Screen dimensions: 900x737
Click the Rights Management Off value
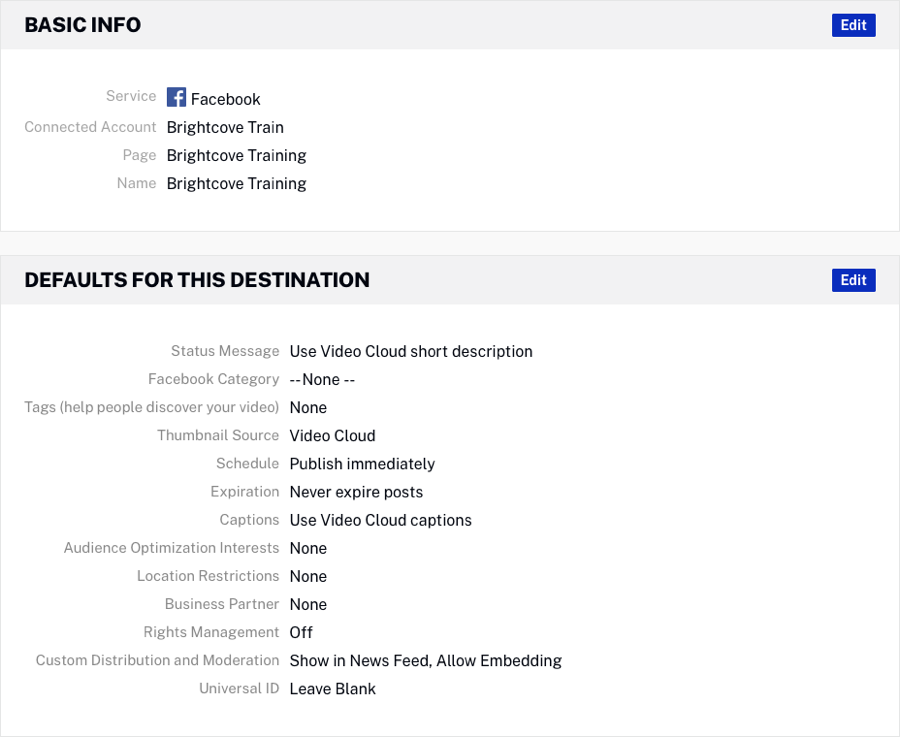click(301, 632)
